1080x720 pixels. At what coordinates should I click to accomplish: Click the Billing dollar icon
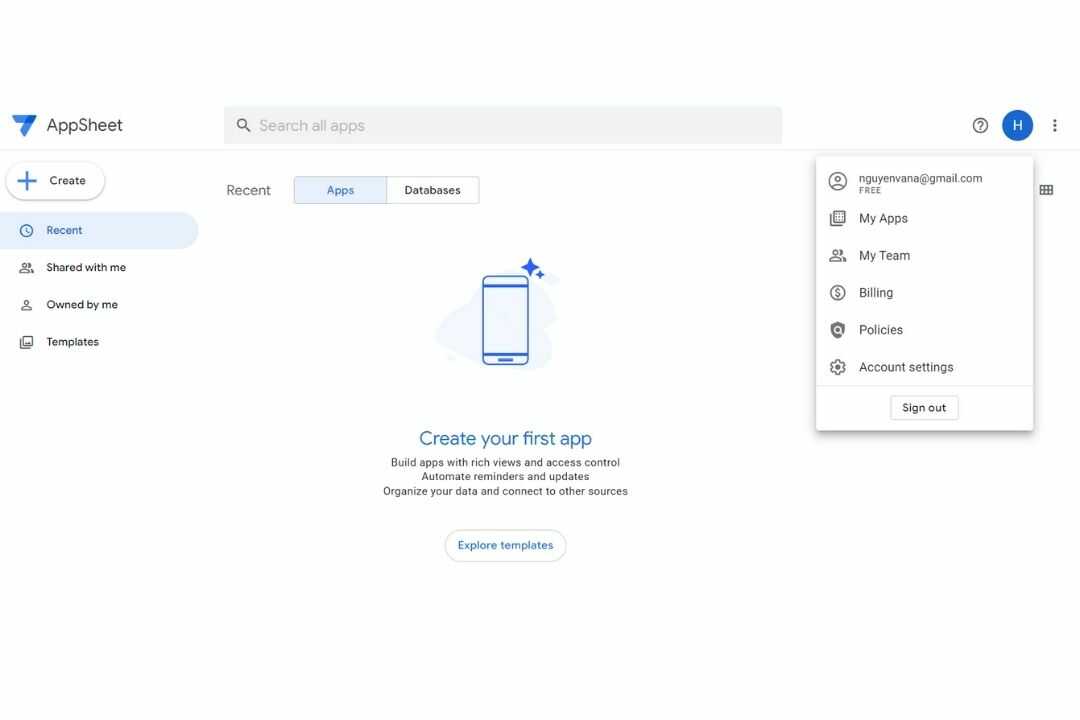click(x=838, y=293)
